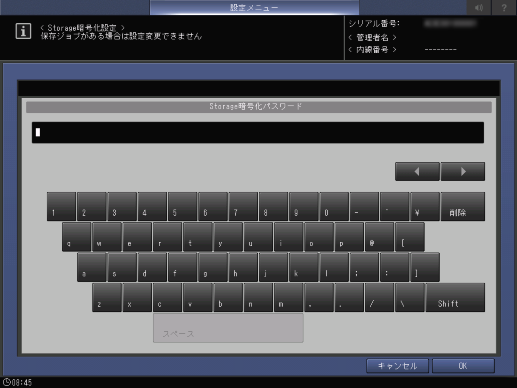Tap the m key
This screenshot has width=517, height=388.
tap(289, 298)
